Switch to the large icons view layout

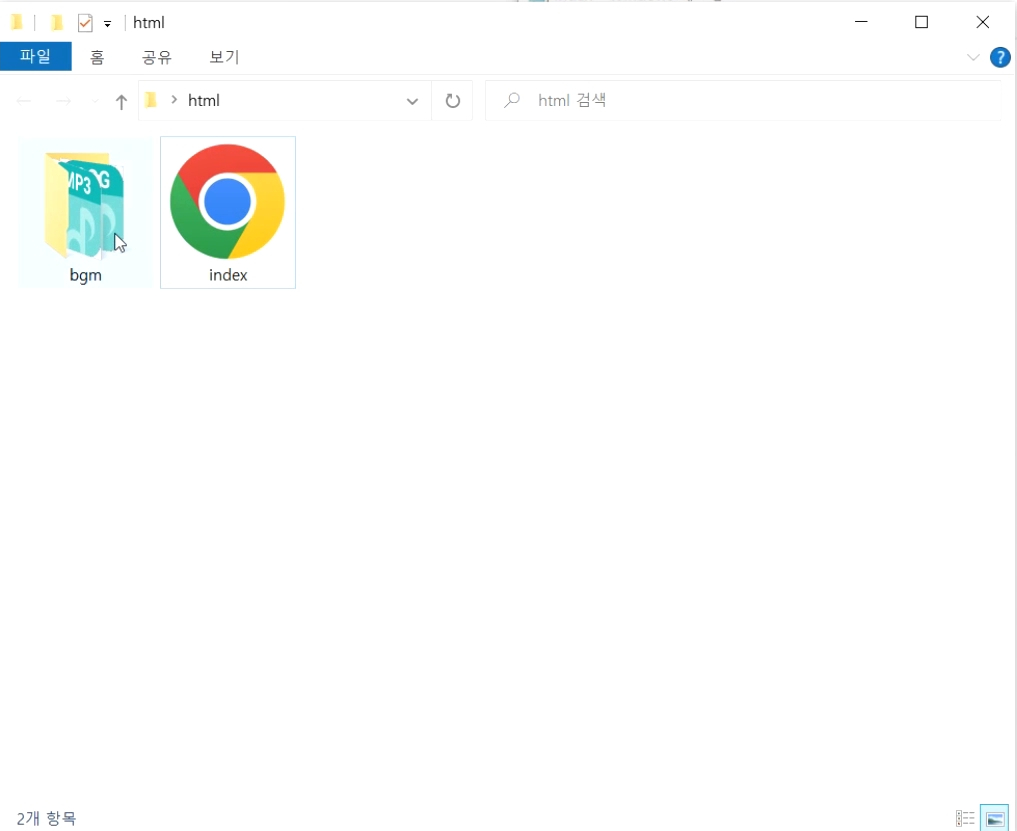point(995,818)
